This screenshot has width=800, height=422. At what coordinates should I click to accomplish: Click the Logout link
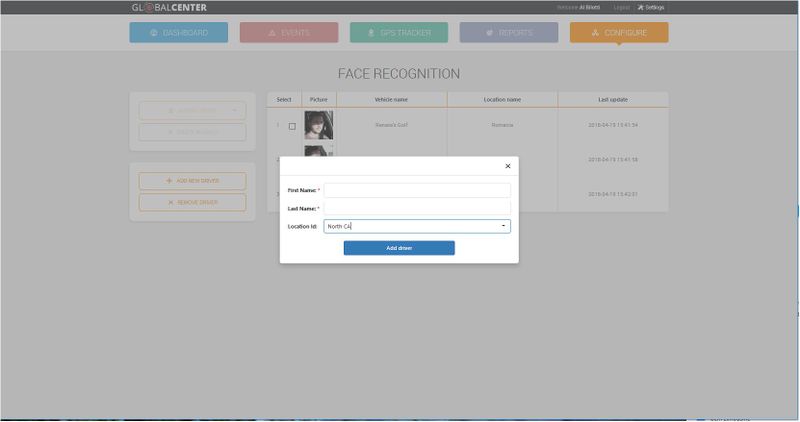(x=621, y=8)
